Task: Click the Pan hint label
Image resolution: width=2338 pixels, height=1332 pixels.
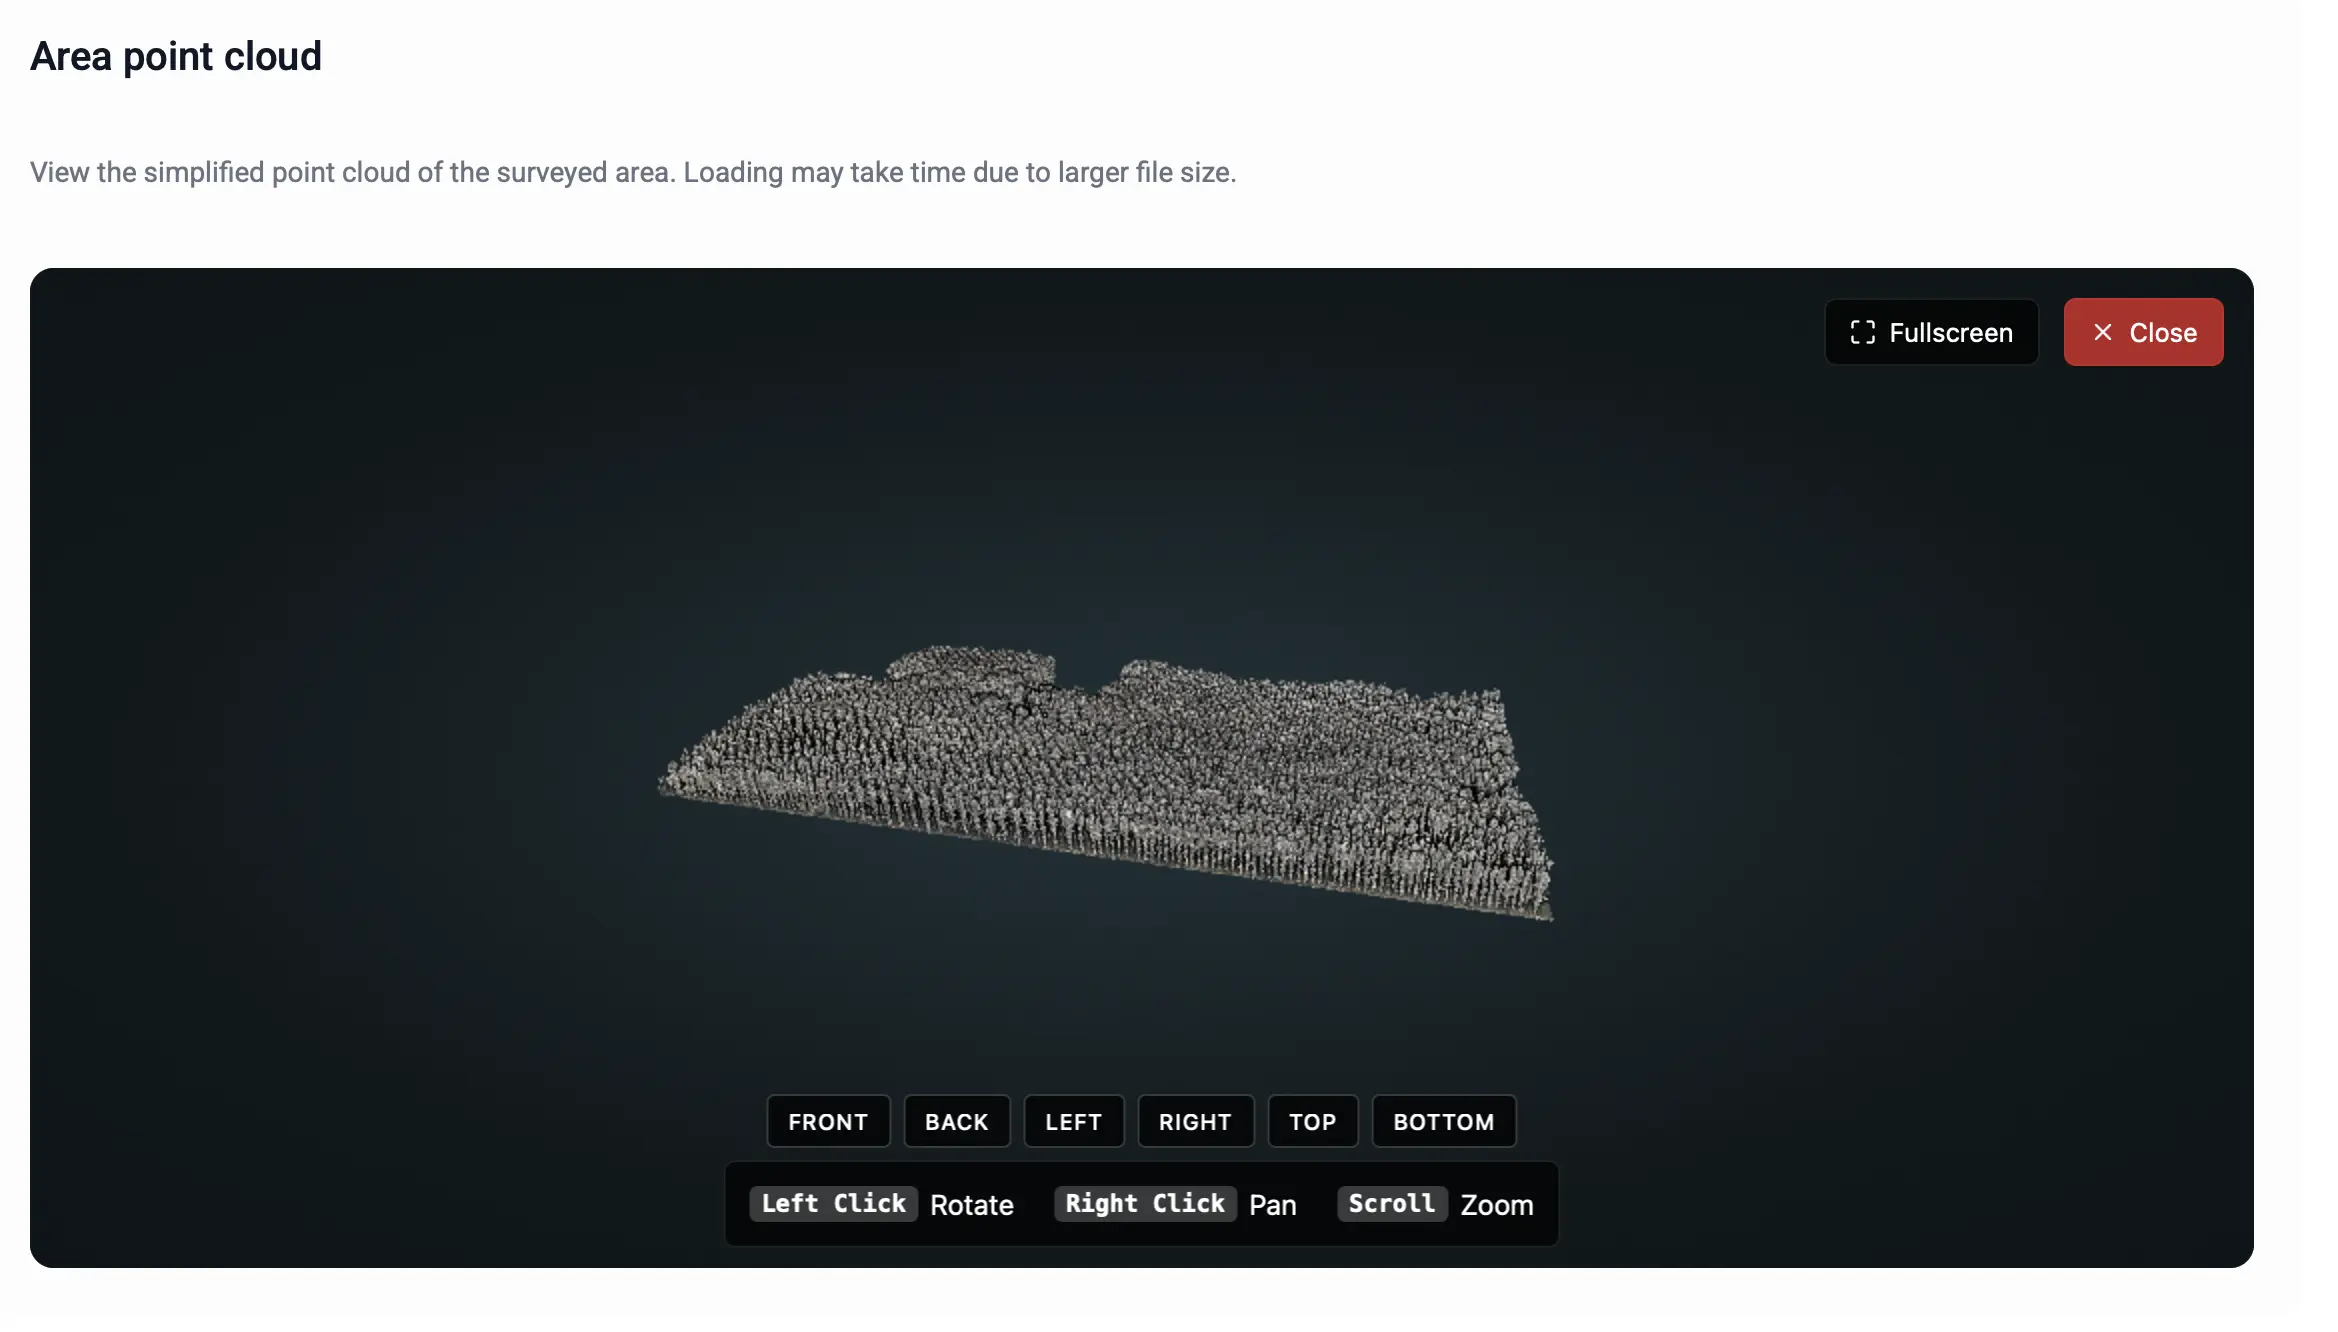Action: coord(1272,1205)
